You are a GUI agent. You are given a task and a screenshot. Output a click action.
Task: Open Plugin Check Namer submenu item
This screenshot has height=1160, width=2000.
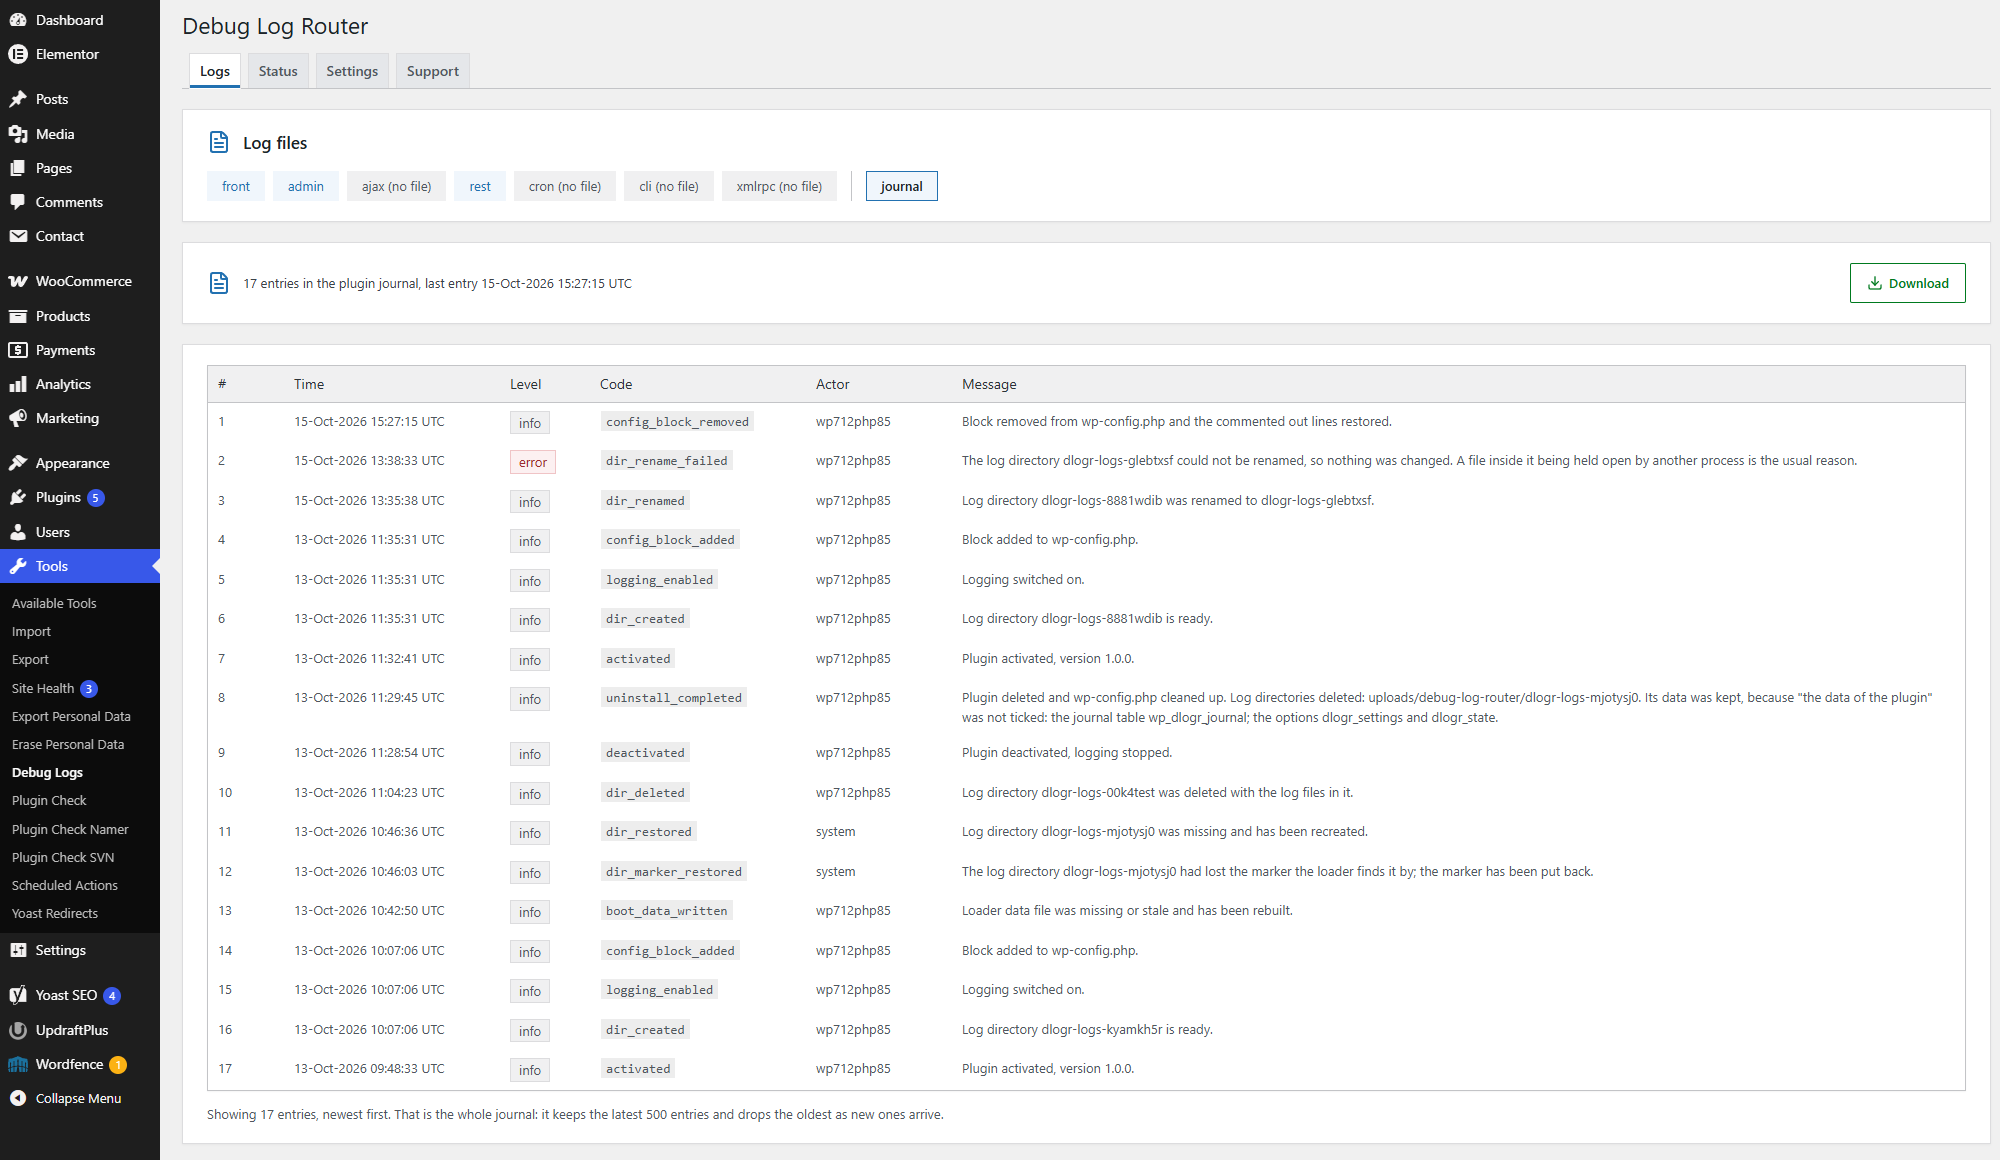point(70,829)
